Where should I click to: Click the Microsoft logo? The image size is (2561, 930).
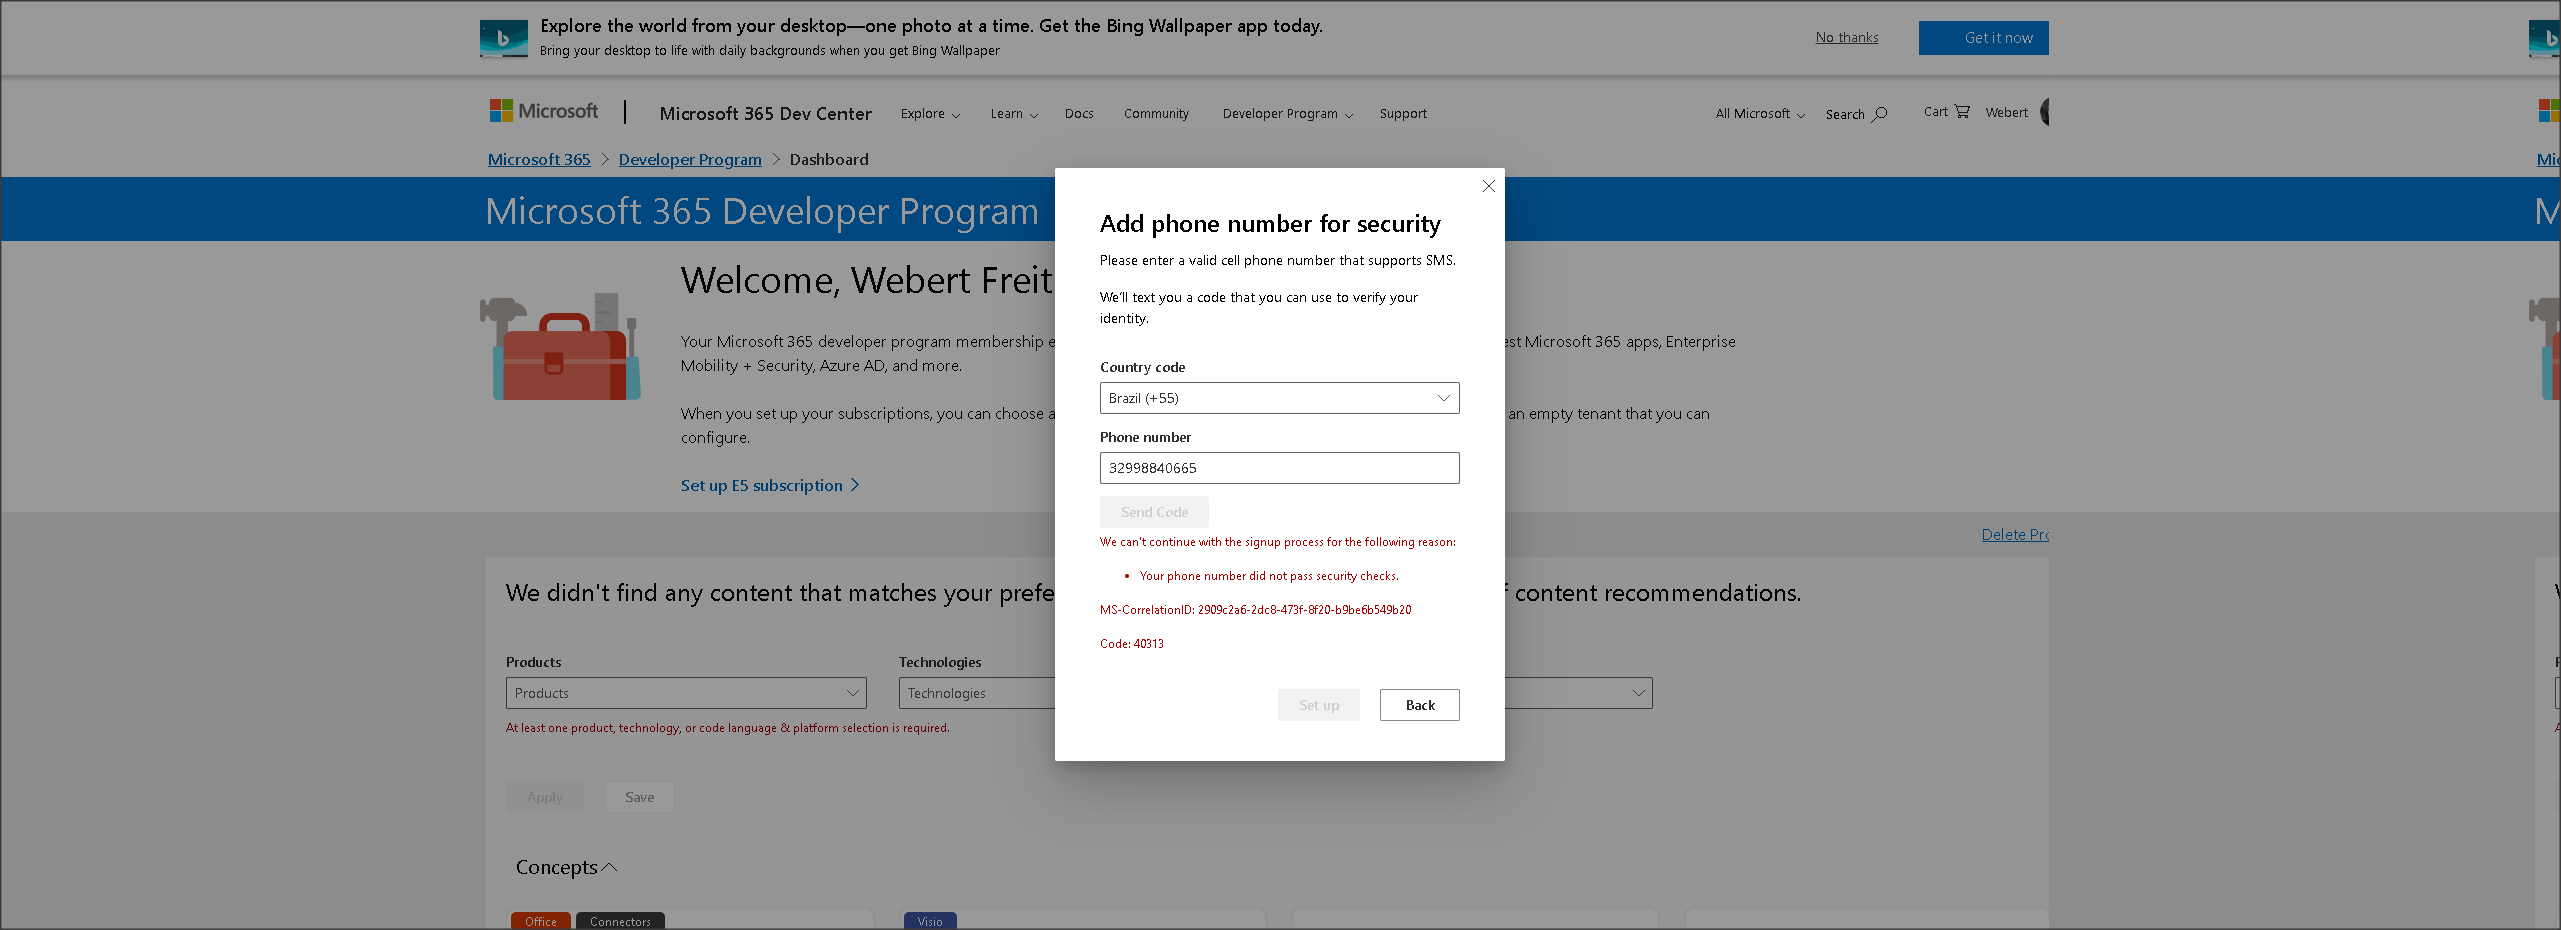pos(544,111)
